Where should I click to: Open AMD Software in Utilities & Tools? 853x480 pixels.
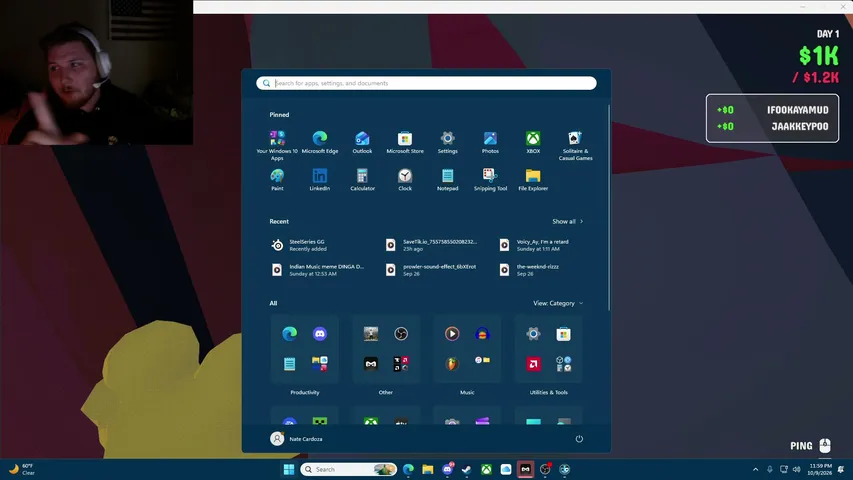click(533, 364)
